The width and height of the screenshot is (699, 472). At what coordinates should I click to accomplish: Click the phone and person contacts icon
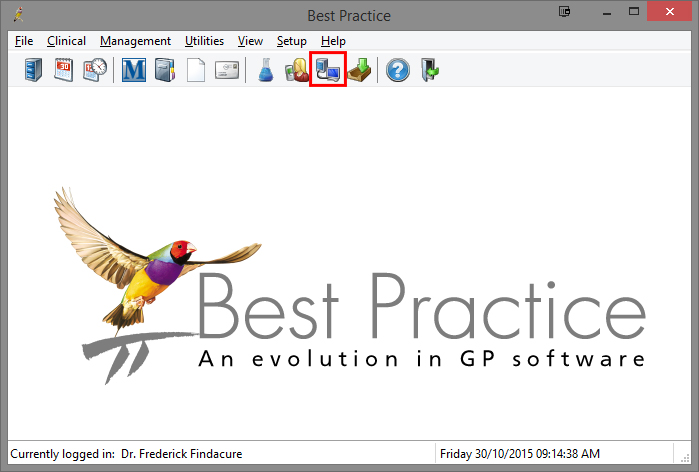297,71
